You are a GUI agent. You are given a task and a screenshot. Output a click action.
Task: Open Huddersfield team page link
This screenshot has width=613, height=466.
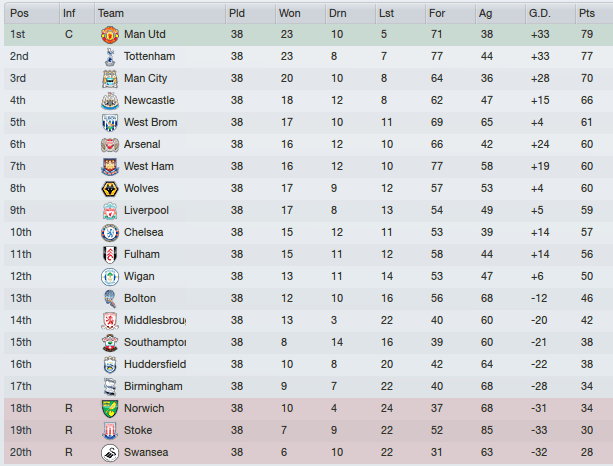pyautogui.click(x=155, y=365)
